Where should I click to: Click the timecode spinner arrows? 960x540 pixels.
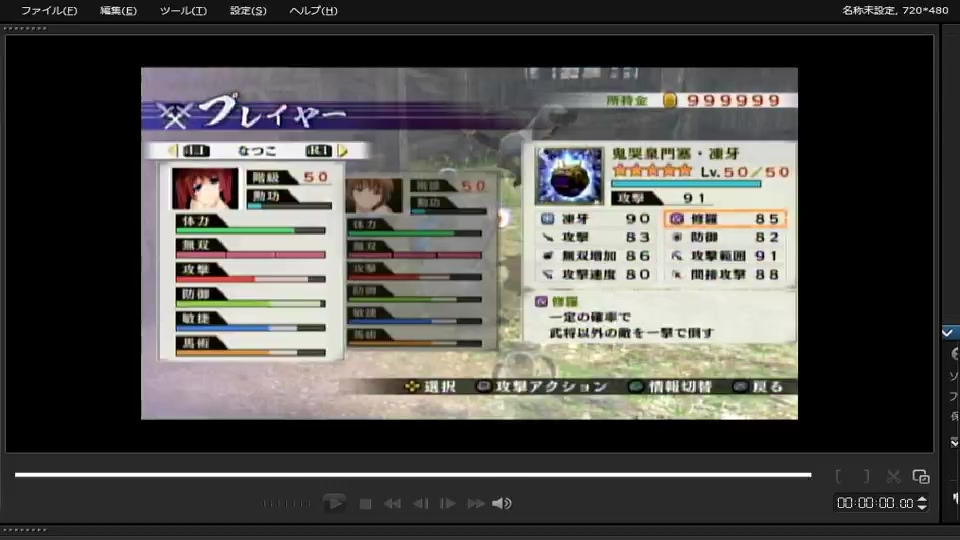point(922,503)
